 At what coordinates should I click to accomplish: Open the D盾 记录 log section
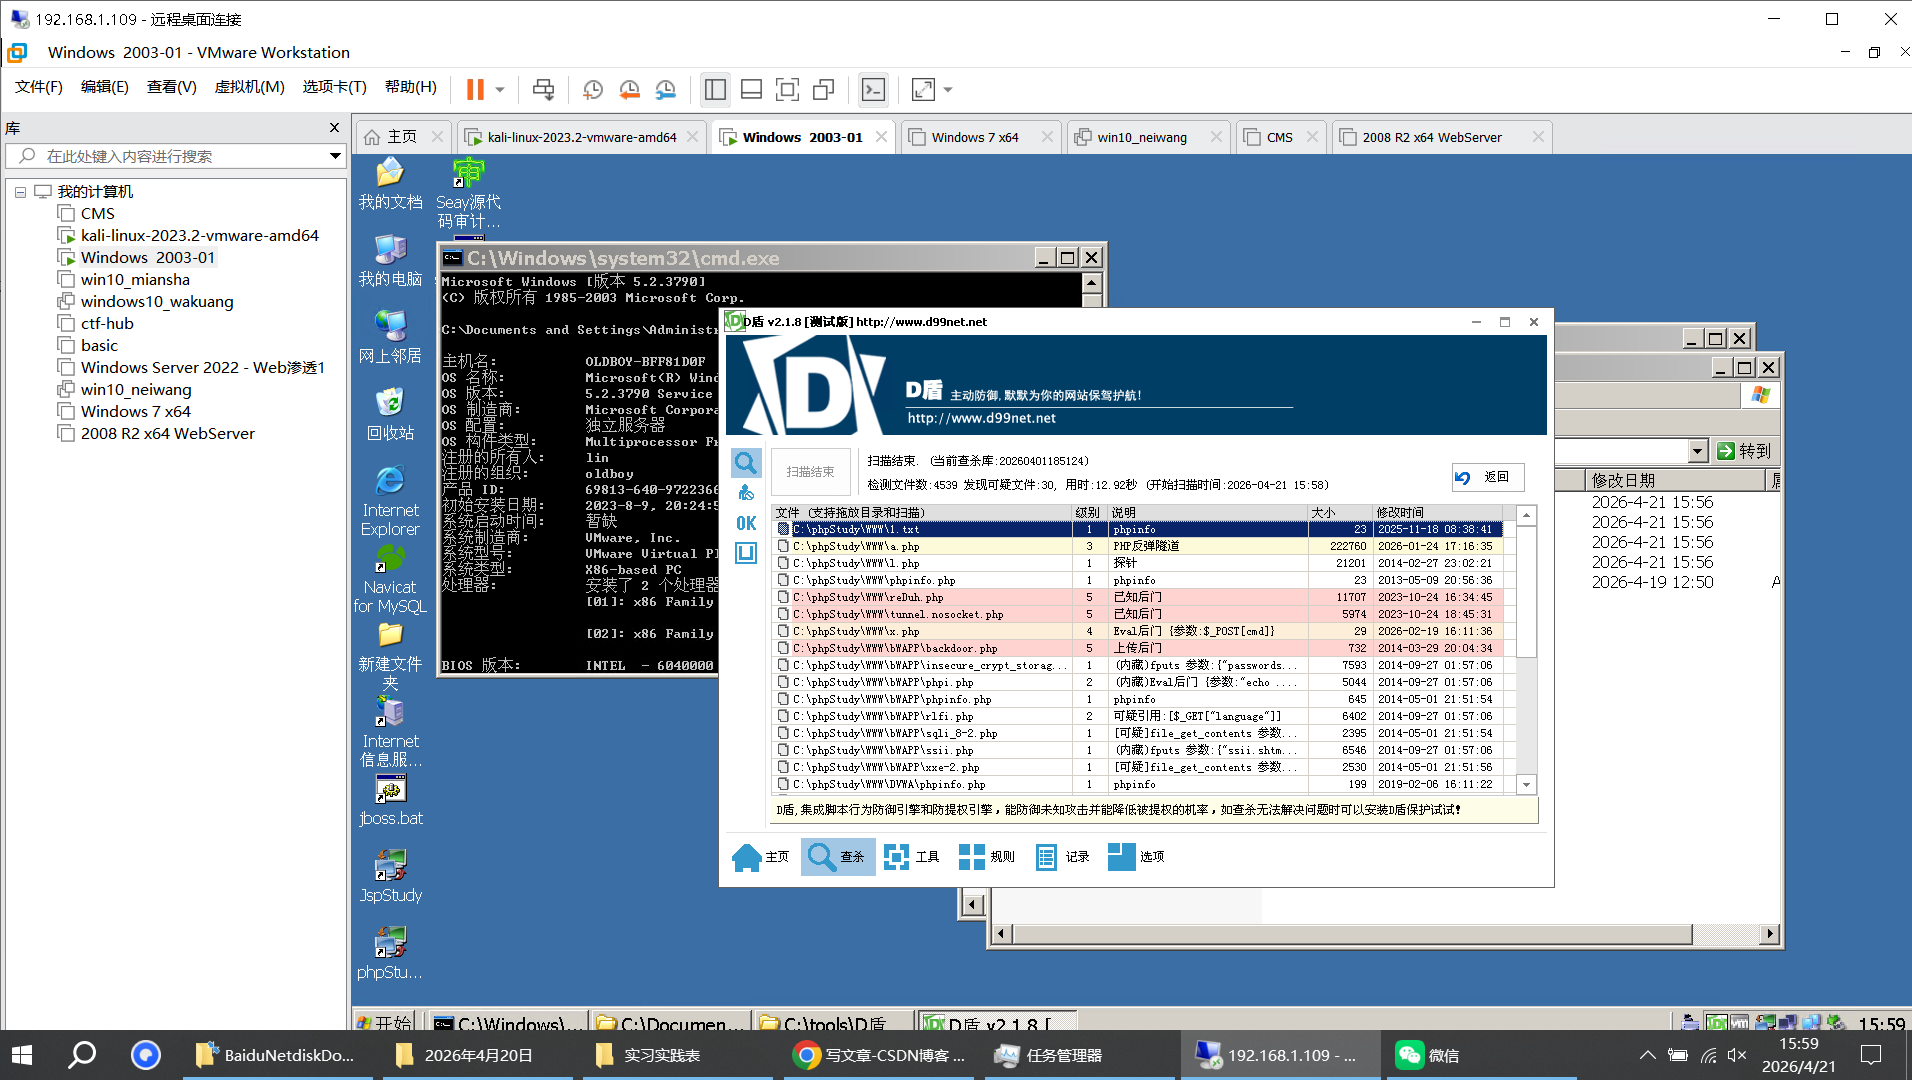[x=1062, y=857]
